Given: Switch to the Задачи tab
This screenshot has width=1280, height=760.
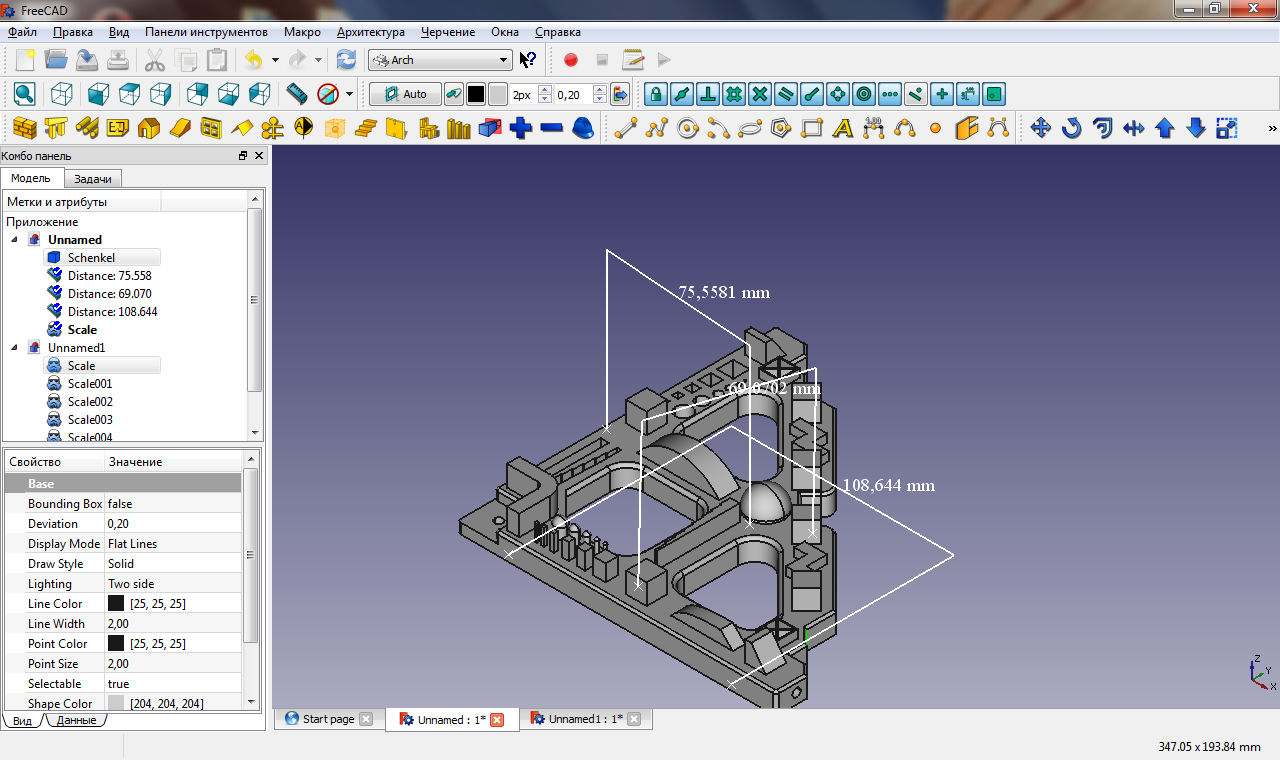Looking at the screenshot, I should [94, 178].
